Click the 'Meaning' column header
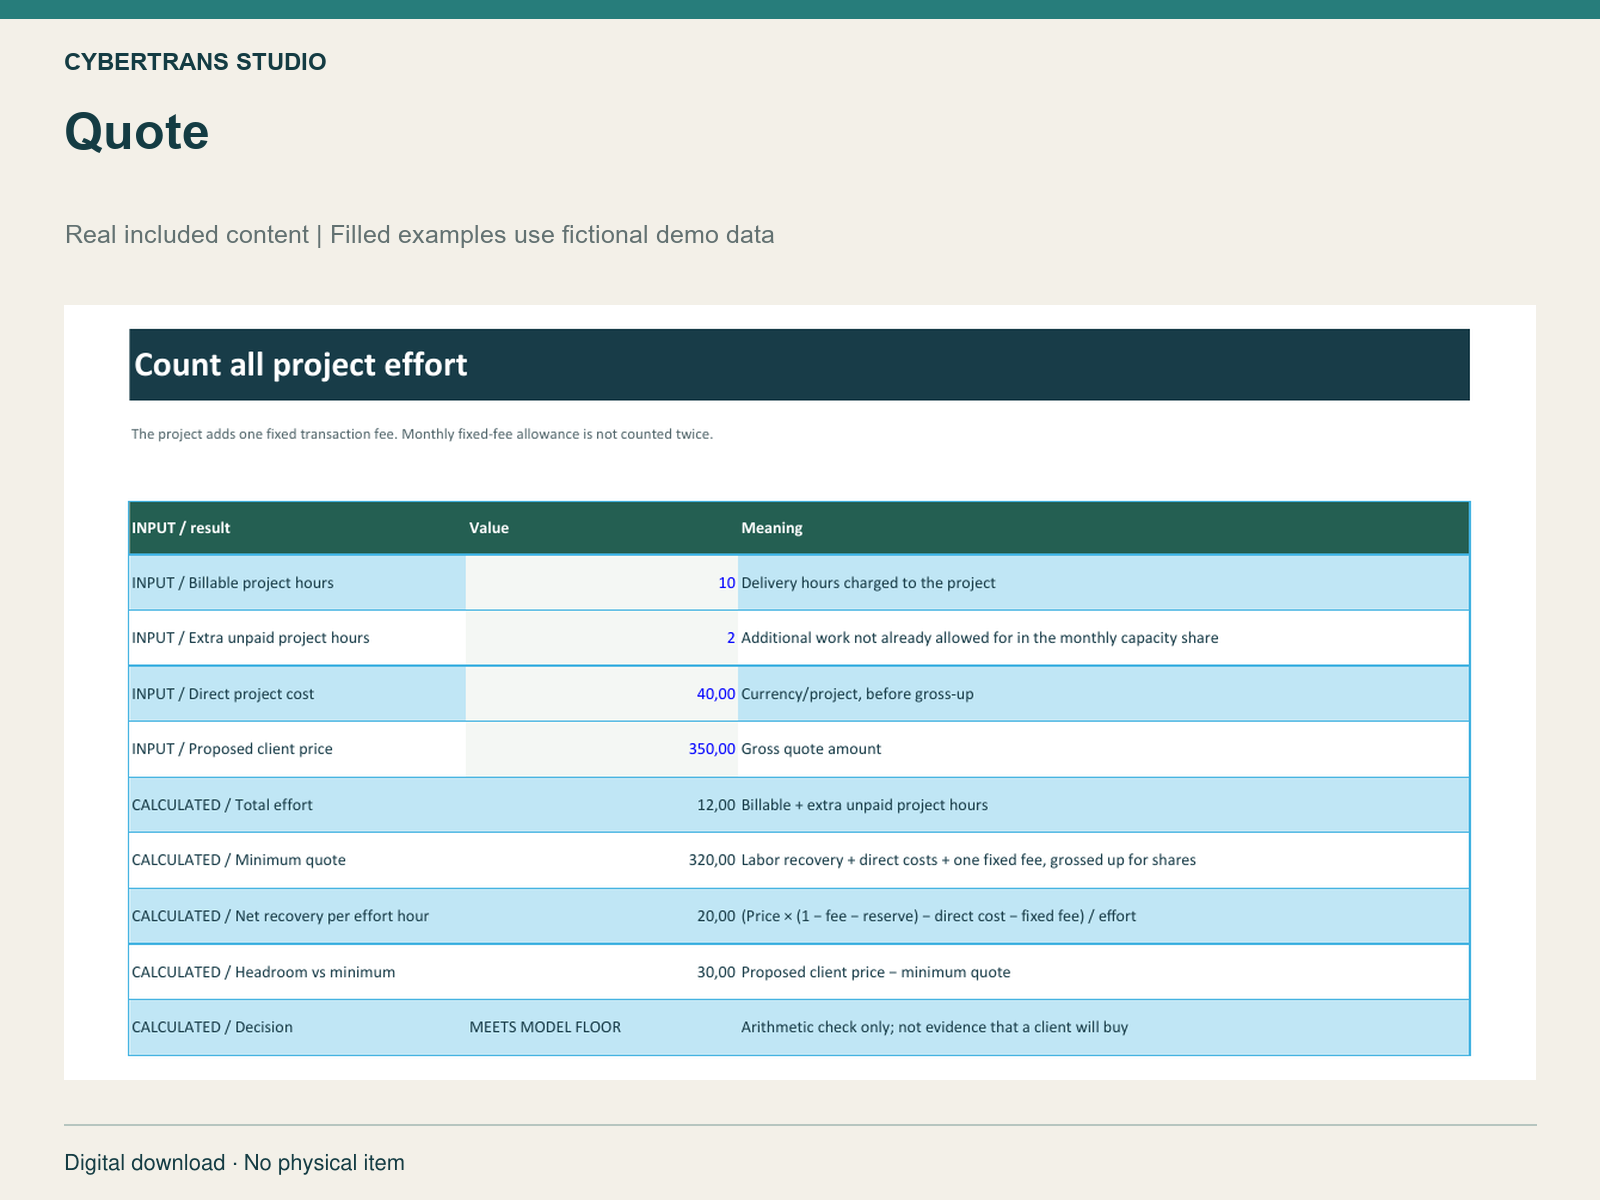 772,528
